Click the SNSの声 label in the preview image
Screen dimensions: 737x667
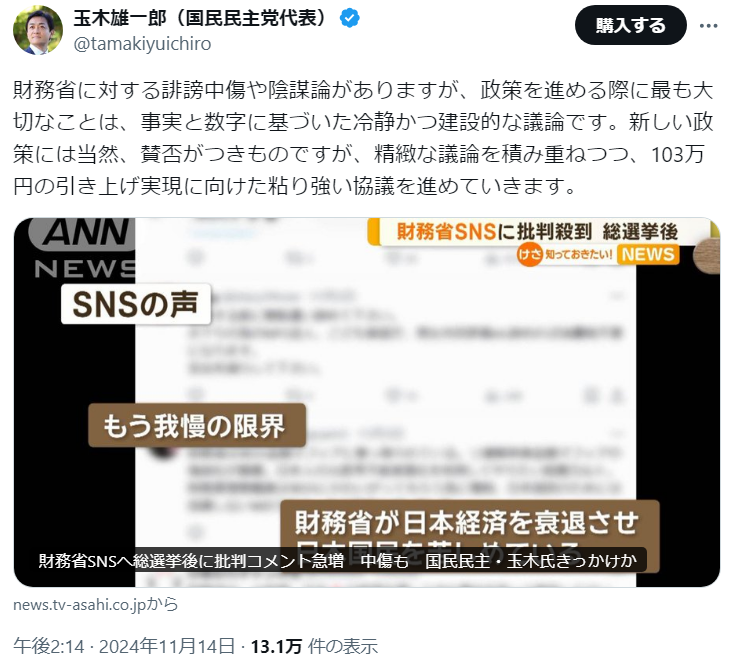(x=135, y=304)
